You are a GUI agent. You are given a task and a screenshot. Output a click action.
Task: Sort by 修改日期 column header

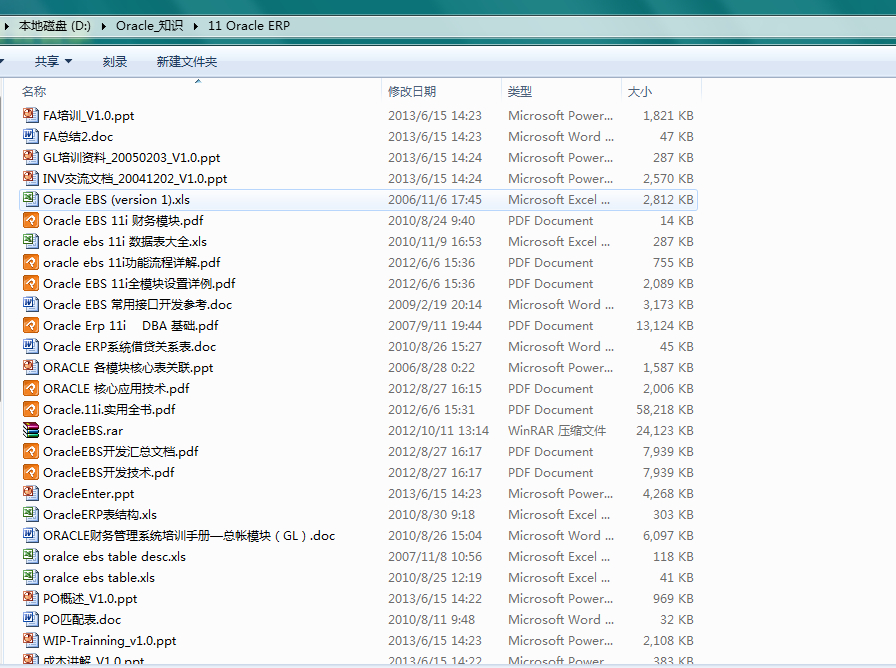click(412, 91)
